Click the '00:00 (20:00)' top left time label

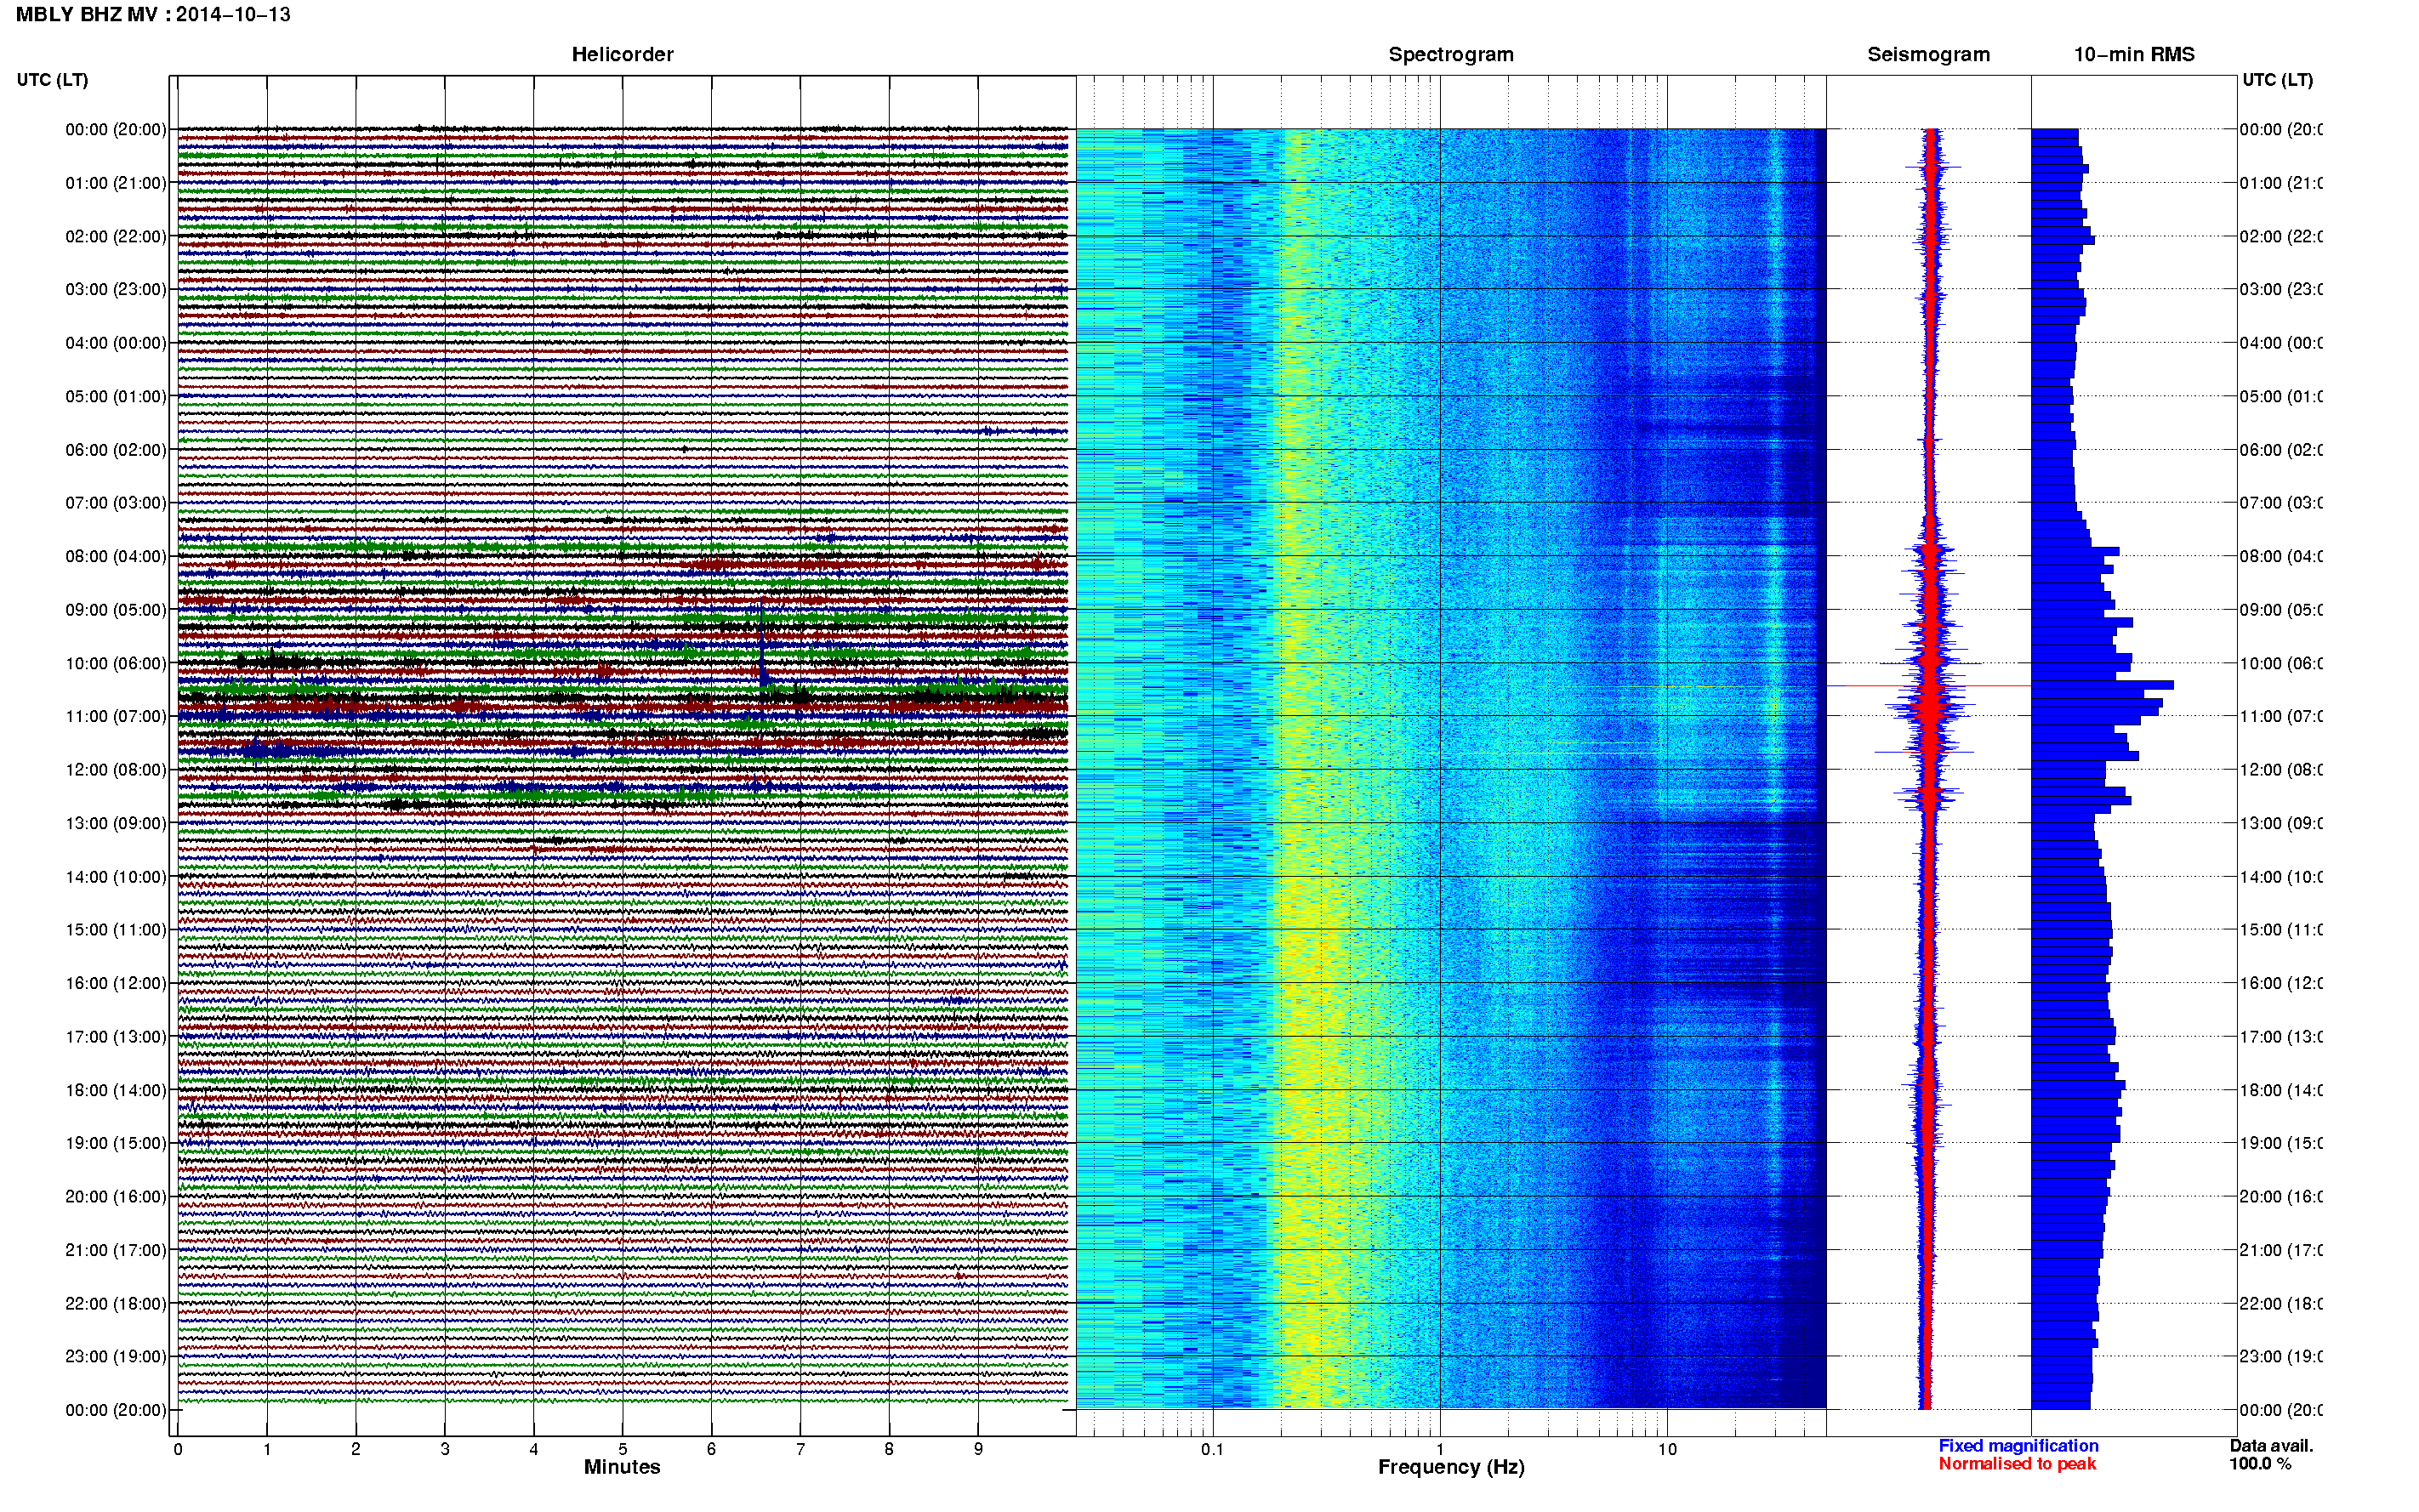pos(116,129)
